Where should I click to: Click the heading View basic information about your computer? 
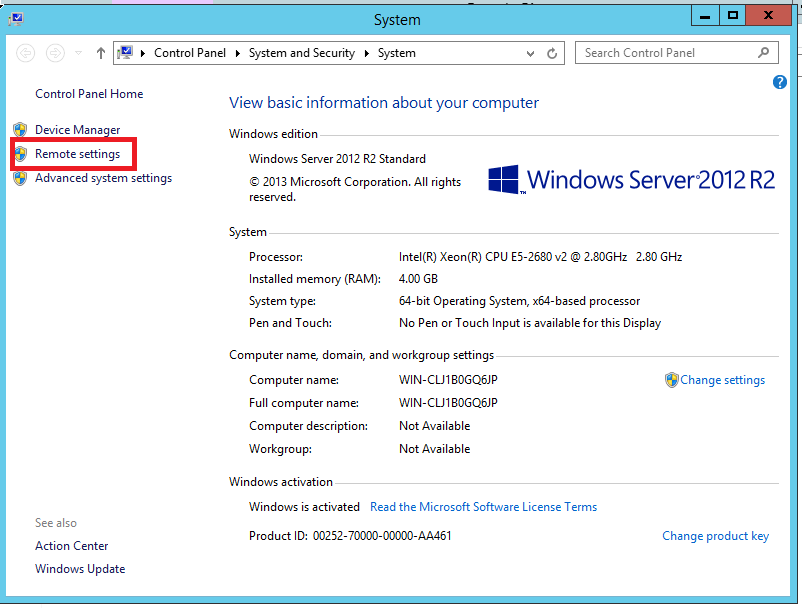(x=384, y=103)
